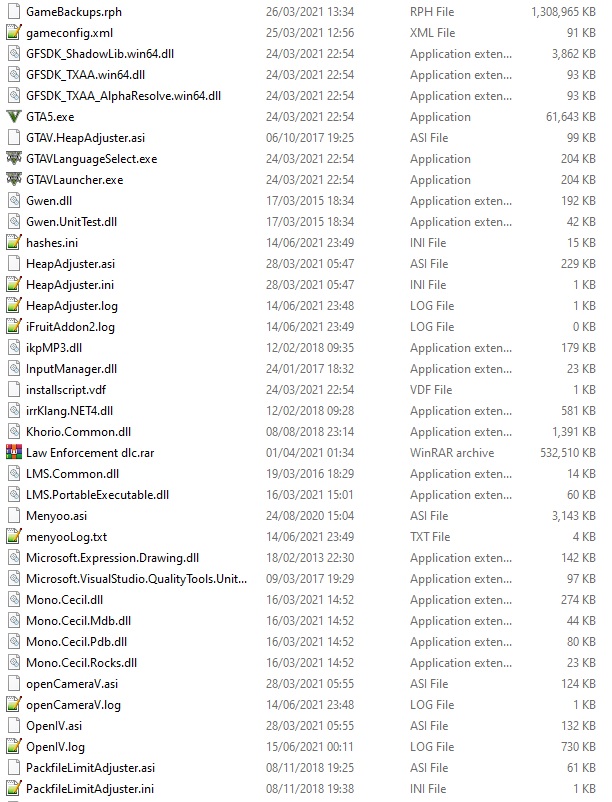Click the Khorio.Common.dll file icon
Viewport: 612px width, 802px height.
point(14,432)
